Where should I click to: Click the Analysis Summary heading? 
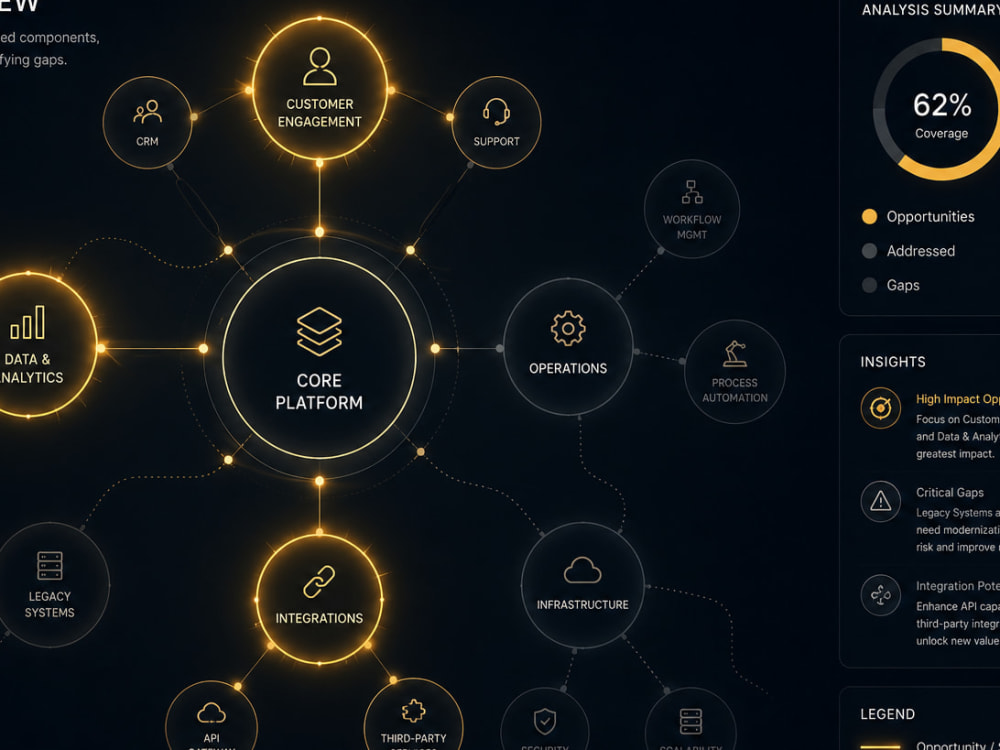[930, 10]
